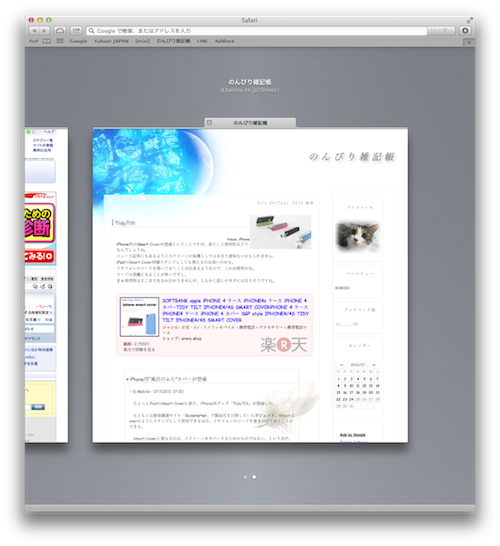Open the のんびり雑記帳 bookmark in bookmarks bar
Viewport: 500px width, 546px height.
click(x=173, y=41)
